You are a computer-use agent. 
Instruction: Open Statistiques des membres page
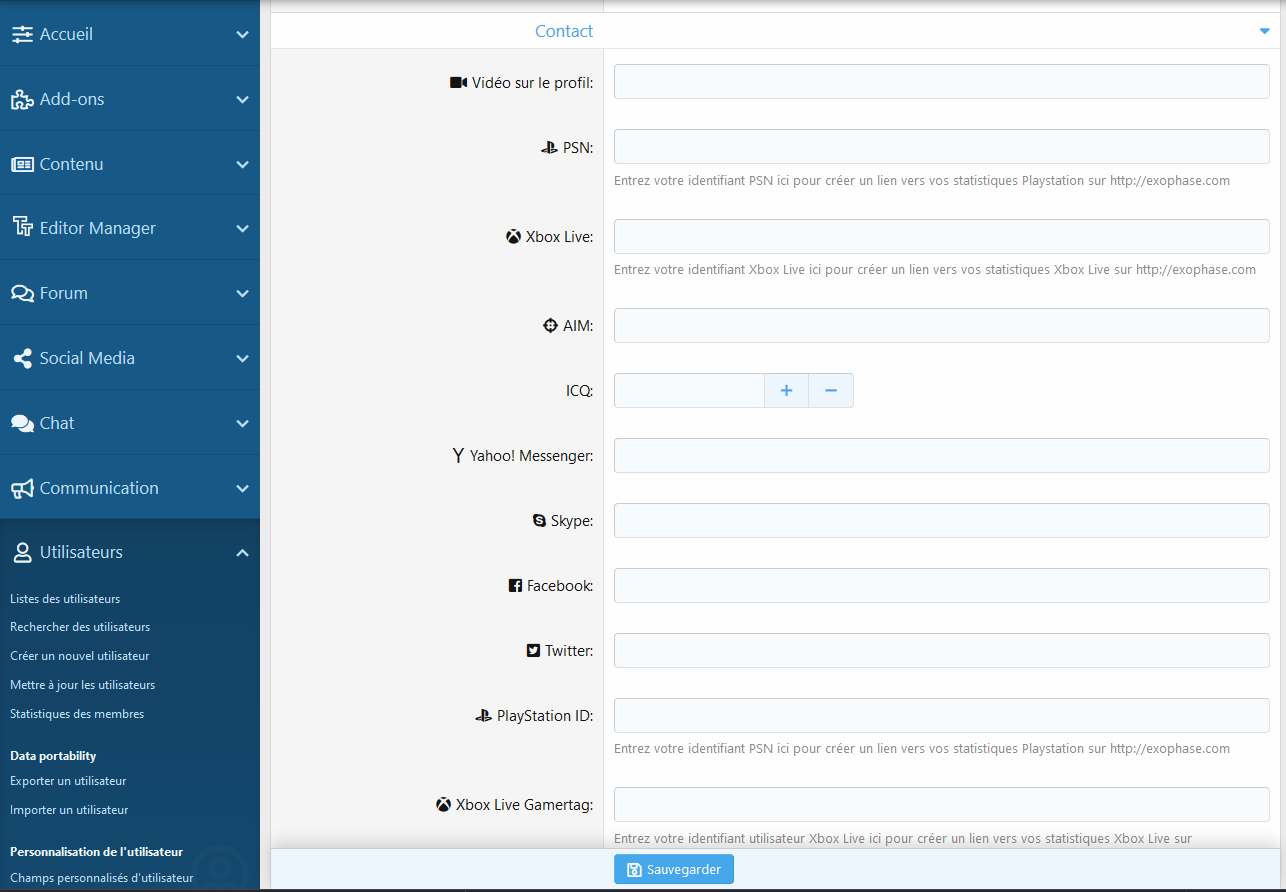pyautogui.click(x=77, y=714)
